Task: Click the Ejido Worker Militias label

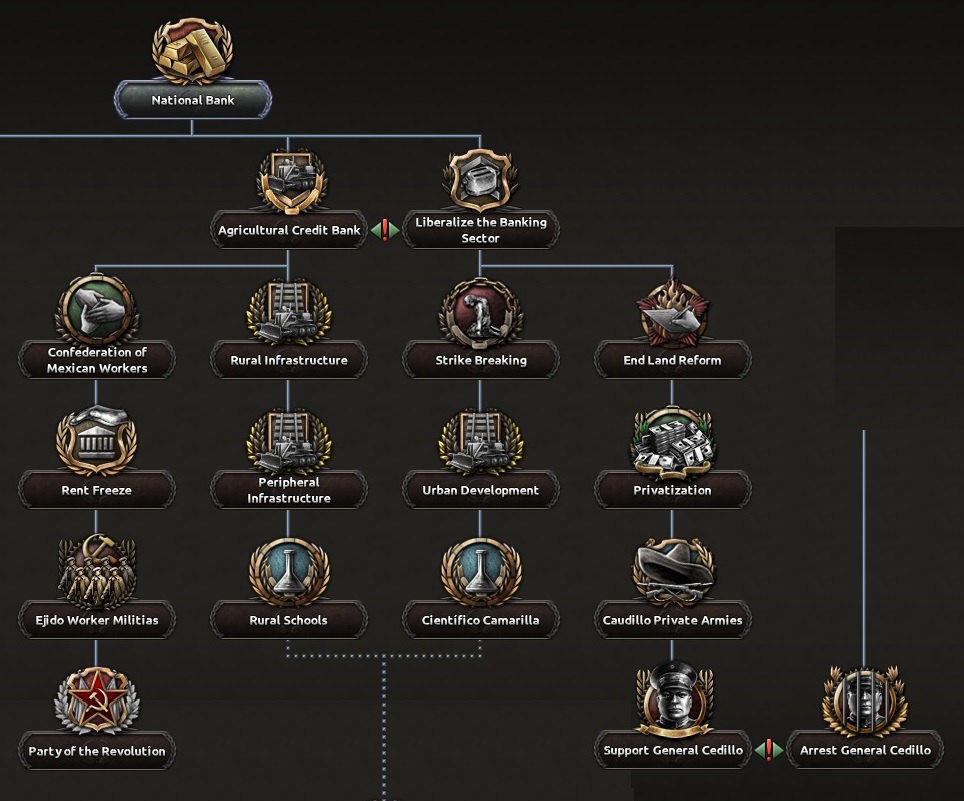Action: (96, 620)
